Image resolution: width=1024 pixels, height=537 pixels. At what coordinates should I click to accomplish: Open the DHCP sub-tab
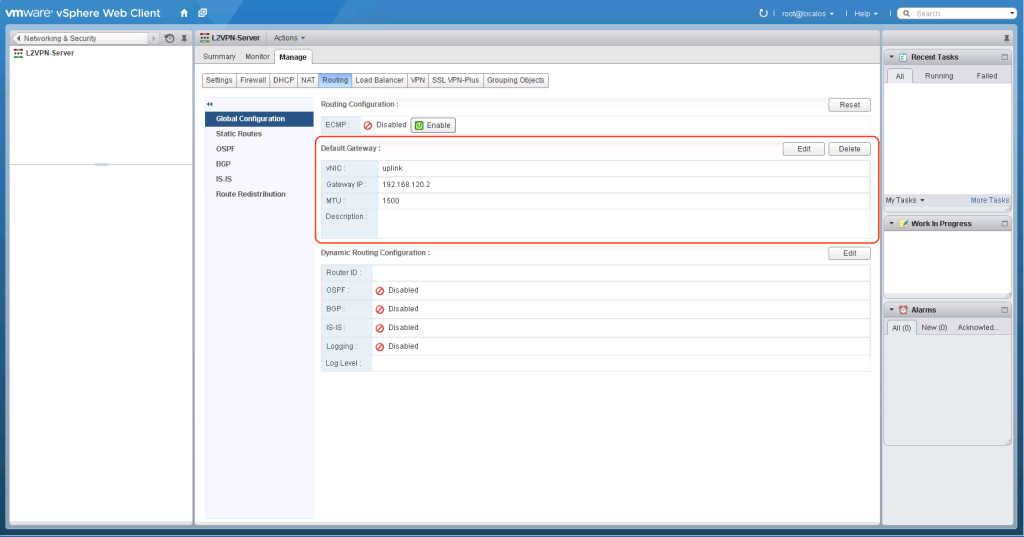pyautogui.click(x=283, y=80)
